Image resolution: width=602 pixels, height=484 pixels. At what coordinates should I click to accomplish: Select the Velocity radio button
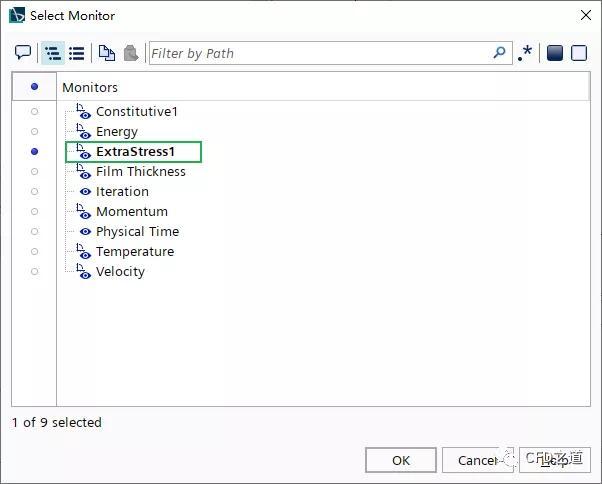35,271
